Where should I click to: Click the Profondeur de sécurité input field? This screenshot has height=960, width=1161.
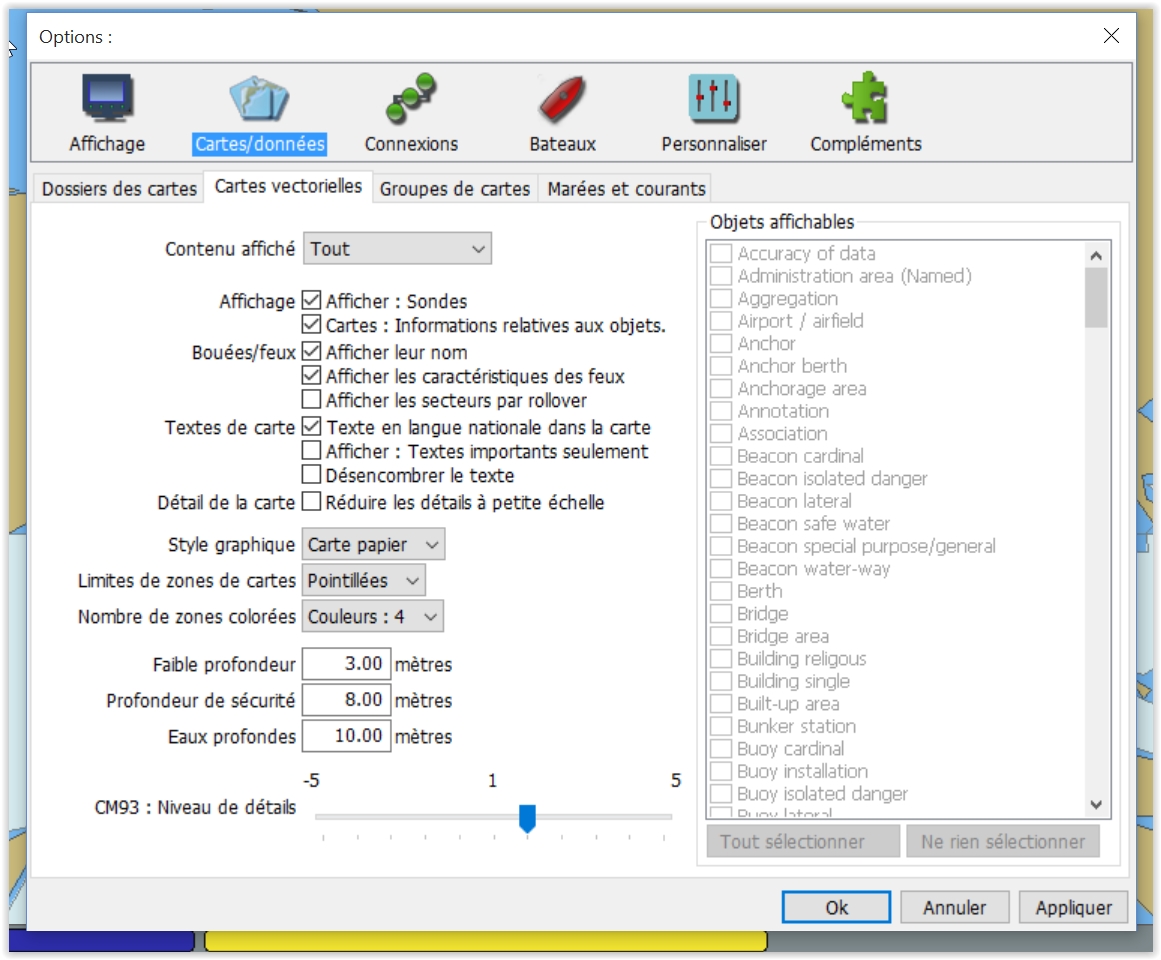tap(346, 700)
